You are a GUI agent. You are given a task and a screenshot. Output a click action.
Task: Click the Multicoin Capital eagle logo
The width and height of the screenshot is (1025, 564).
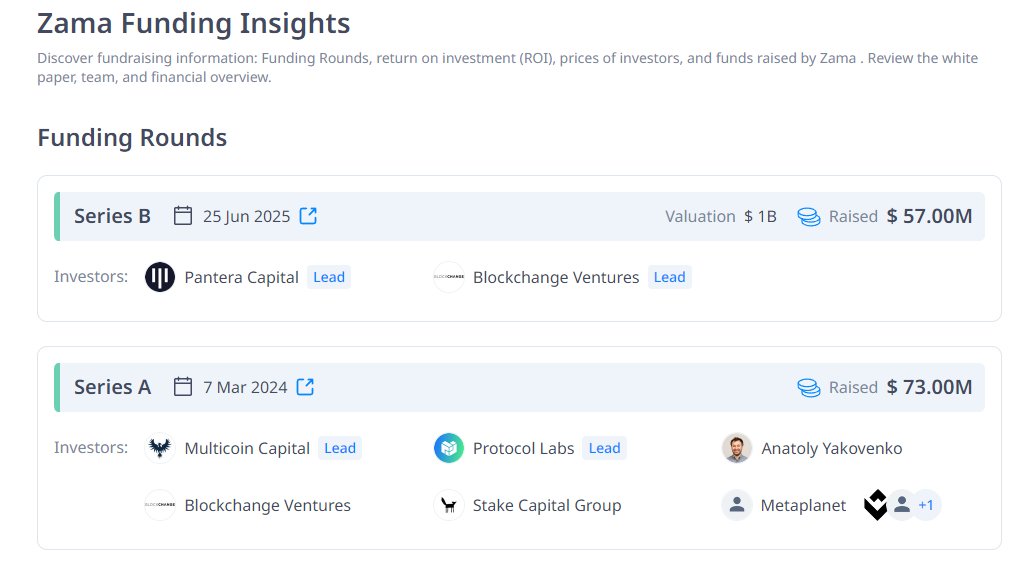pyautogui.click(x=160, y=448)
